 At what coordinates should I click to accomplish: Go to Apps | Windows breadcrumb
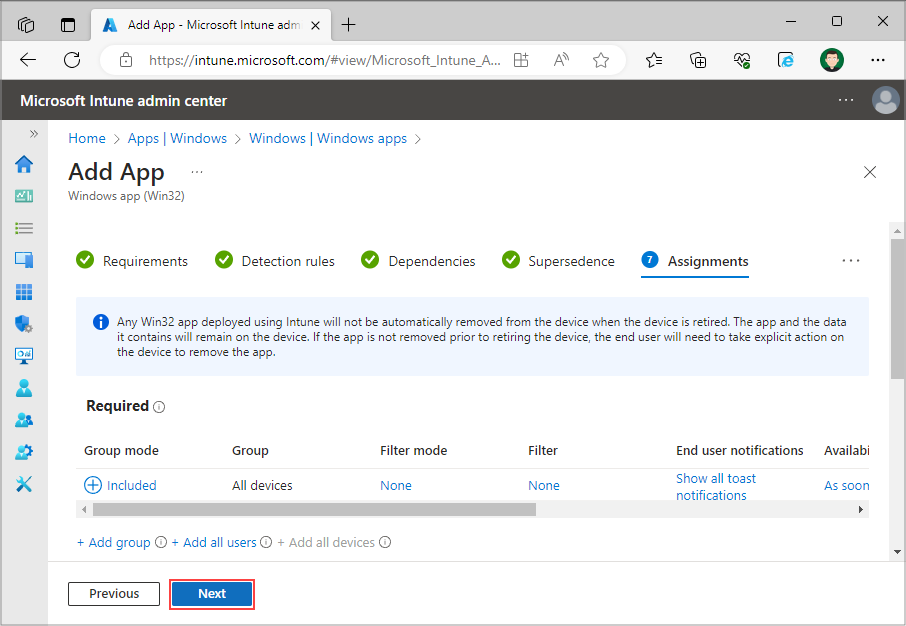click(x=177, y=139)
